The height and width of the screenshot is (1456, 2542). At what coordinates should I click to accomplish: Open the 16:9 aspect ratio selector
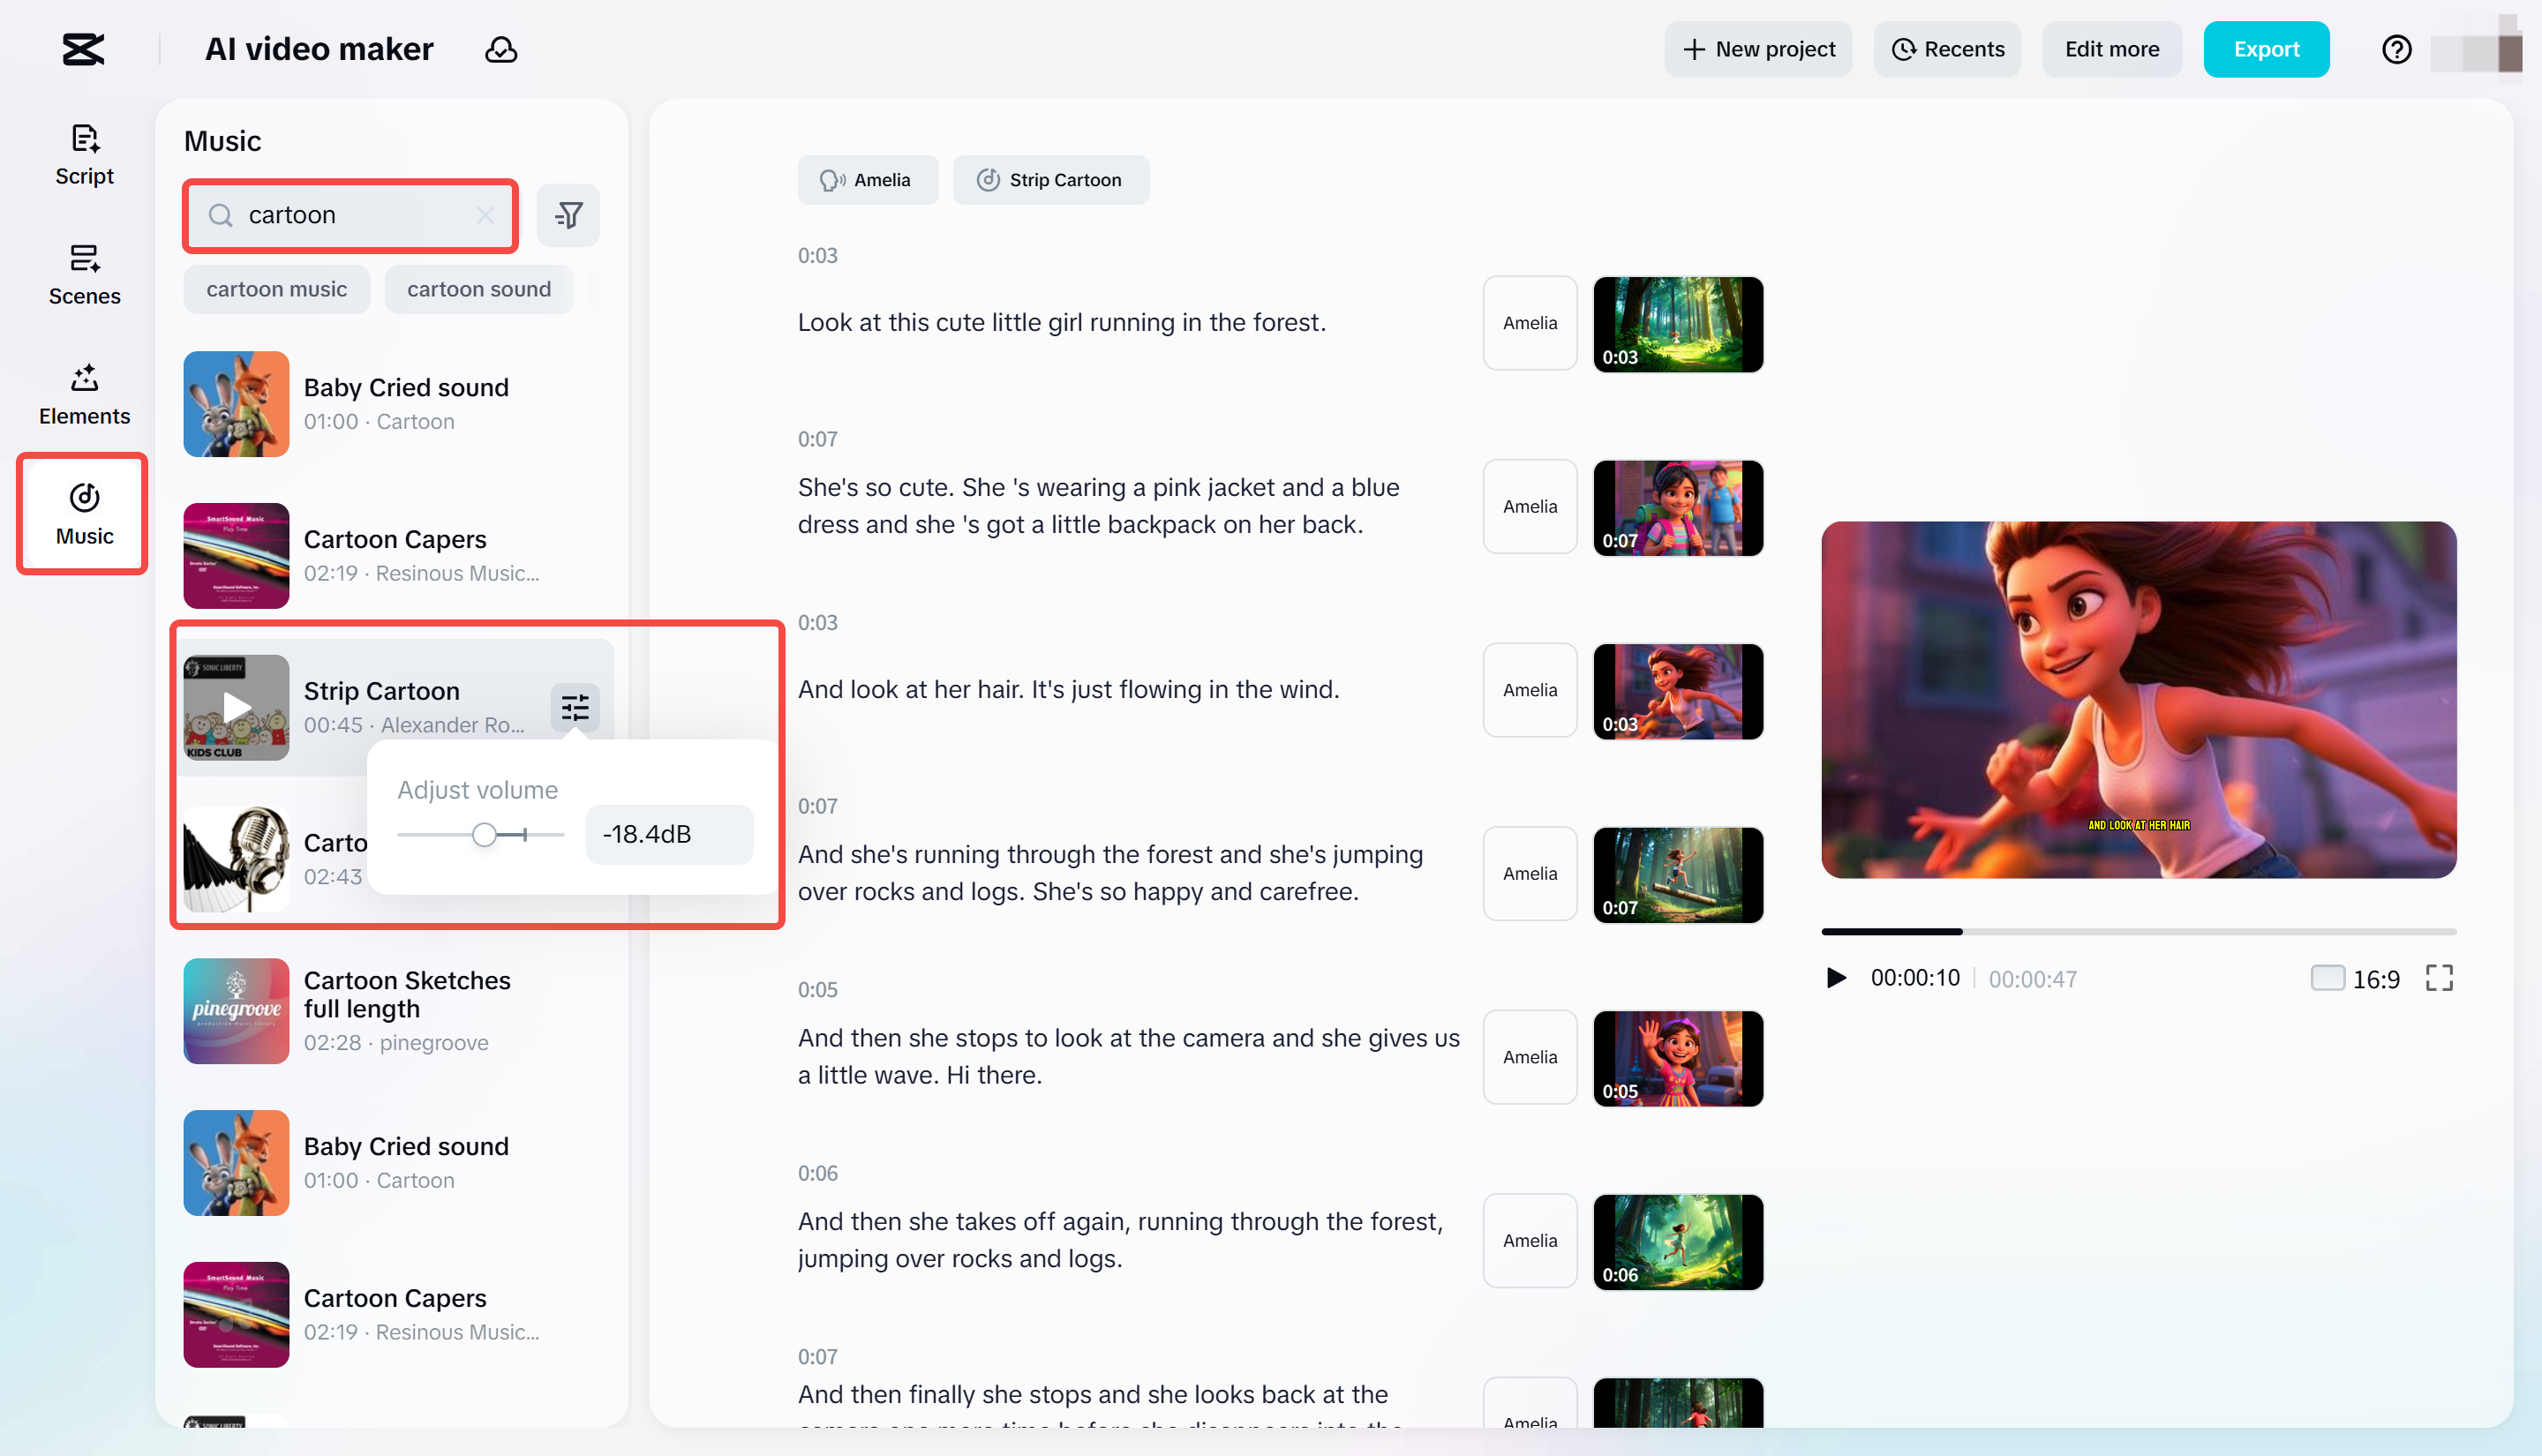(2356, 978)
